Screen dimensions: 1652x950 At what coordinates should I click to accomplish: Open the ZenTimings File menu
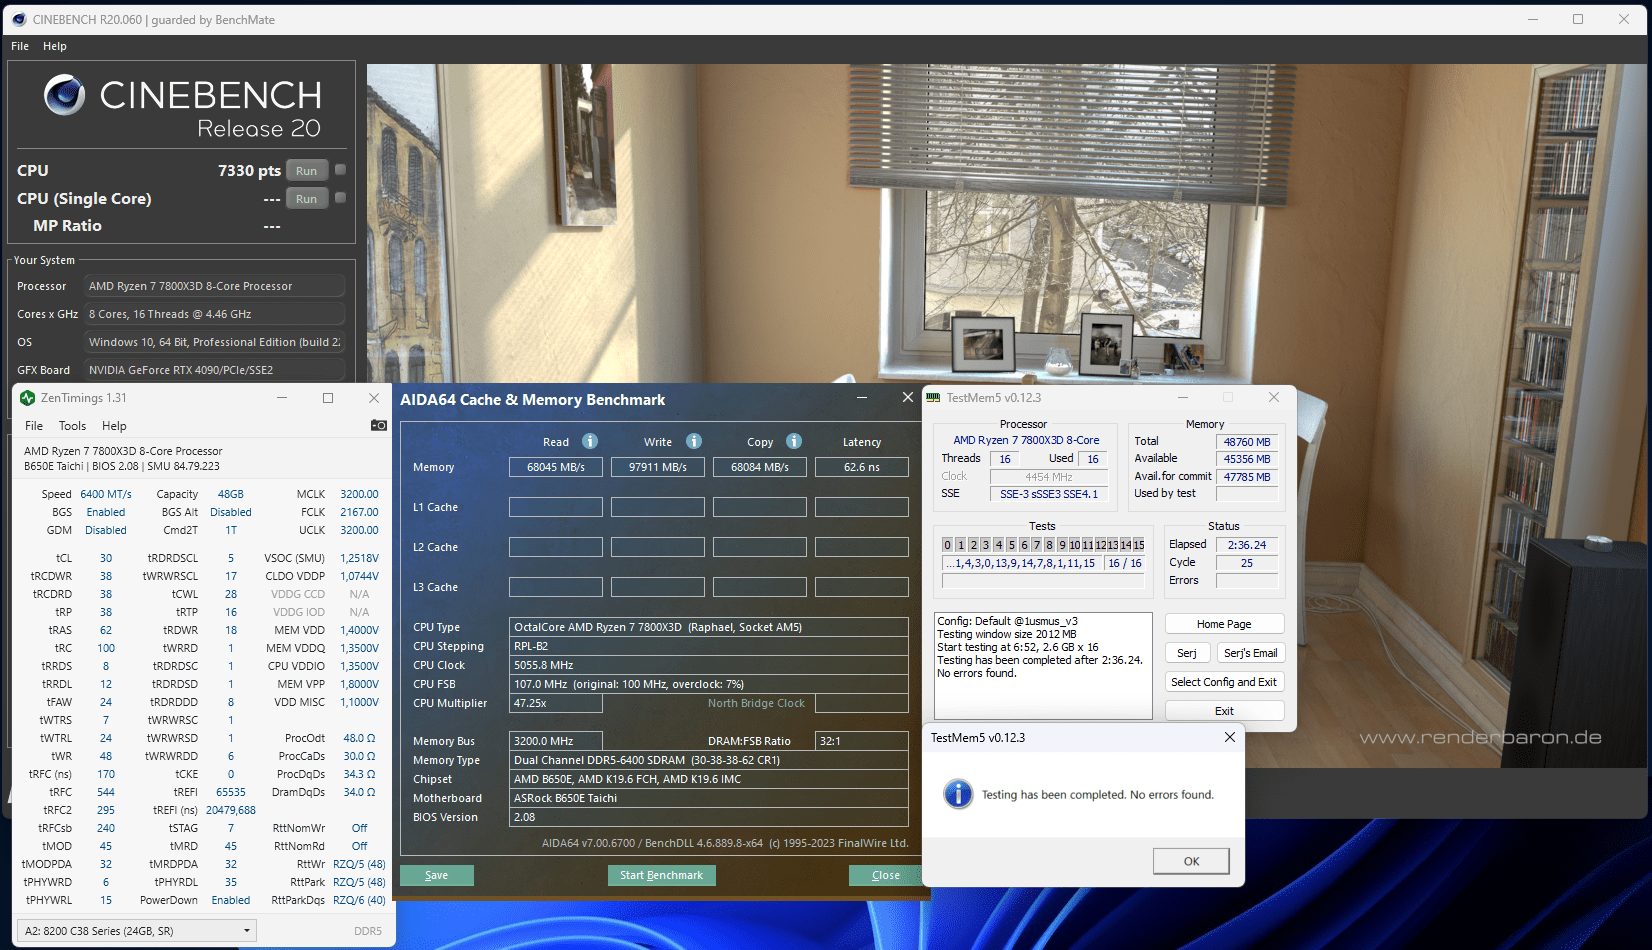(34, 425)
